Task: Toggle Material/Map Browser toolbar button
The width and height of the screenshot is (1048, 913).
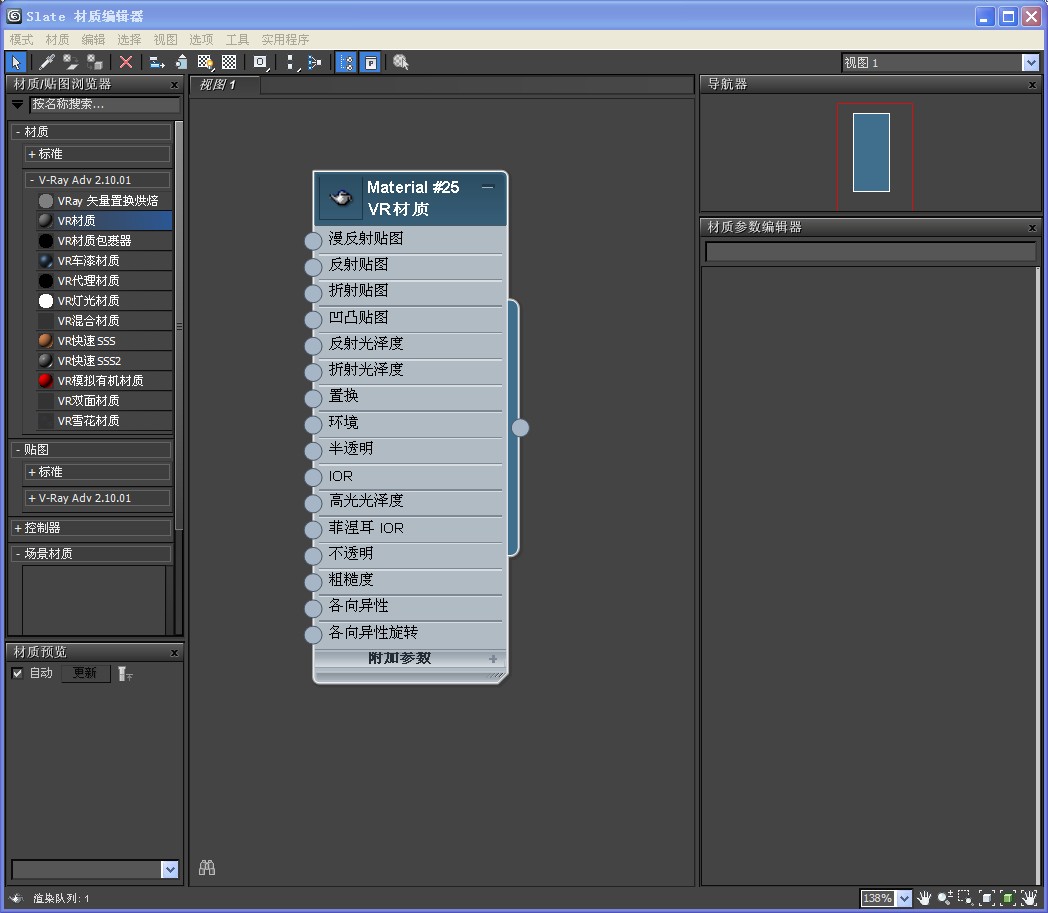Action: [346, 62]
